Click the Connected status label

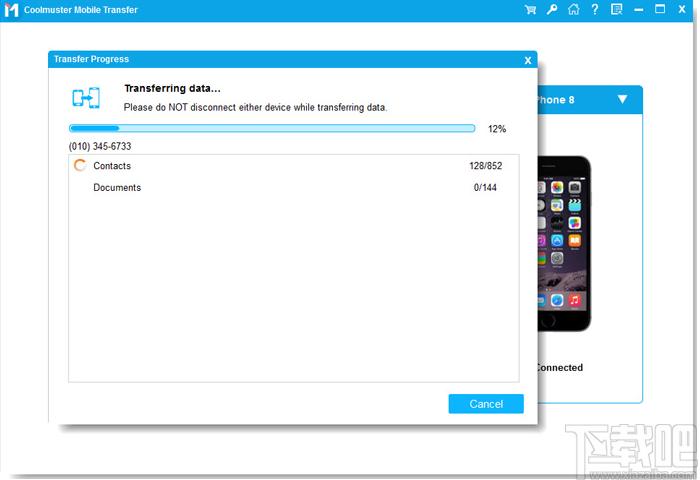[x=559, y=367]
